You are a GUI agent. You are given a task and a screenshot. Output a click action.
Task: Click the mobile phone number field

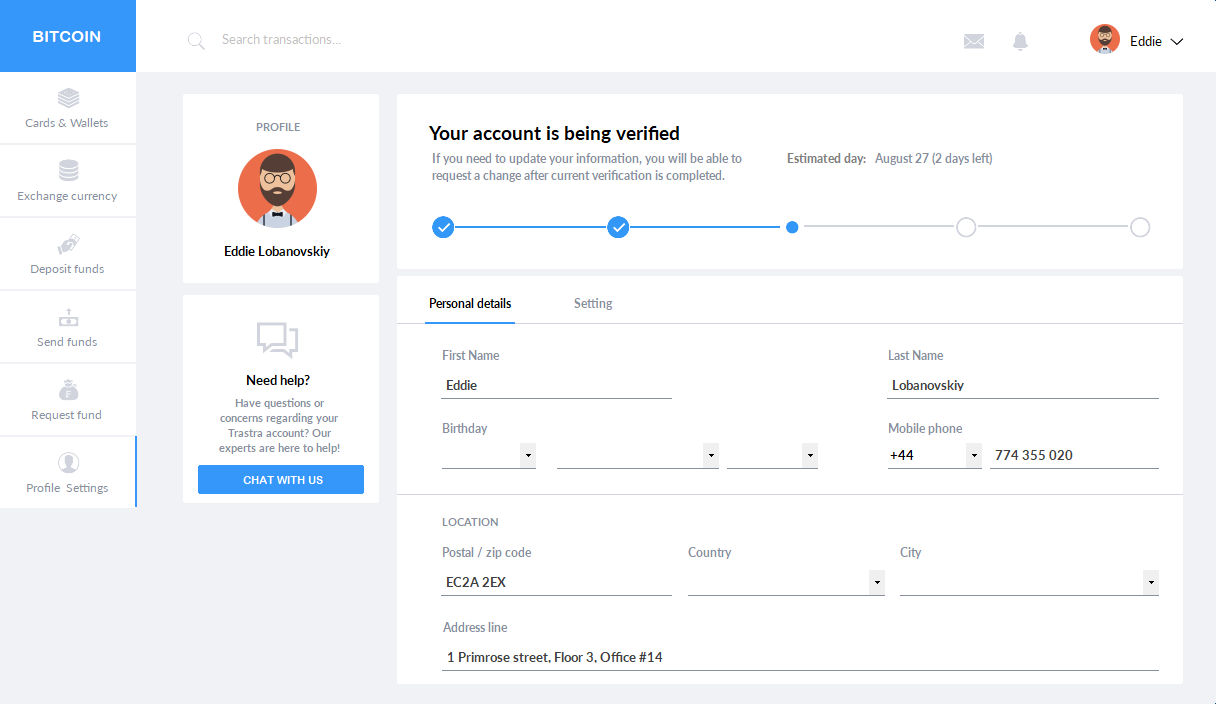(x=1074, y=456)
